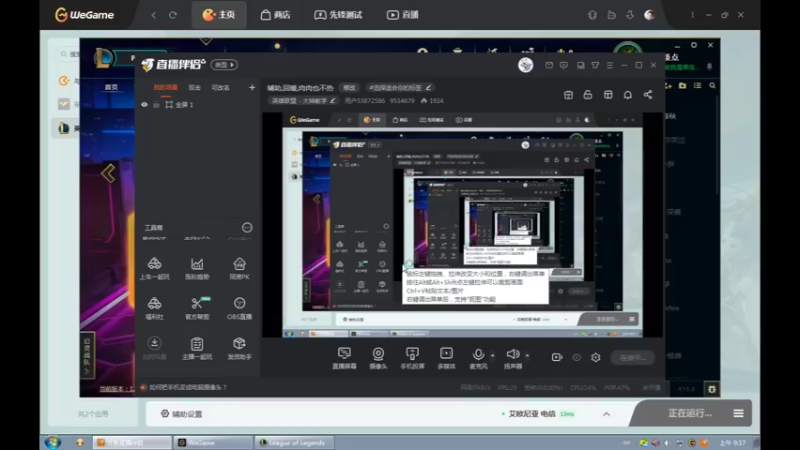Expand speaker options arrow
This screenshot has height=450, width=800.
click(x=527, y=355)
